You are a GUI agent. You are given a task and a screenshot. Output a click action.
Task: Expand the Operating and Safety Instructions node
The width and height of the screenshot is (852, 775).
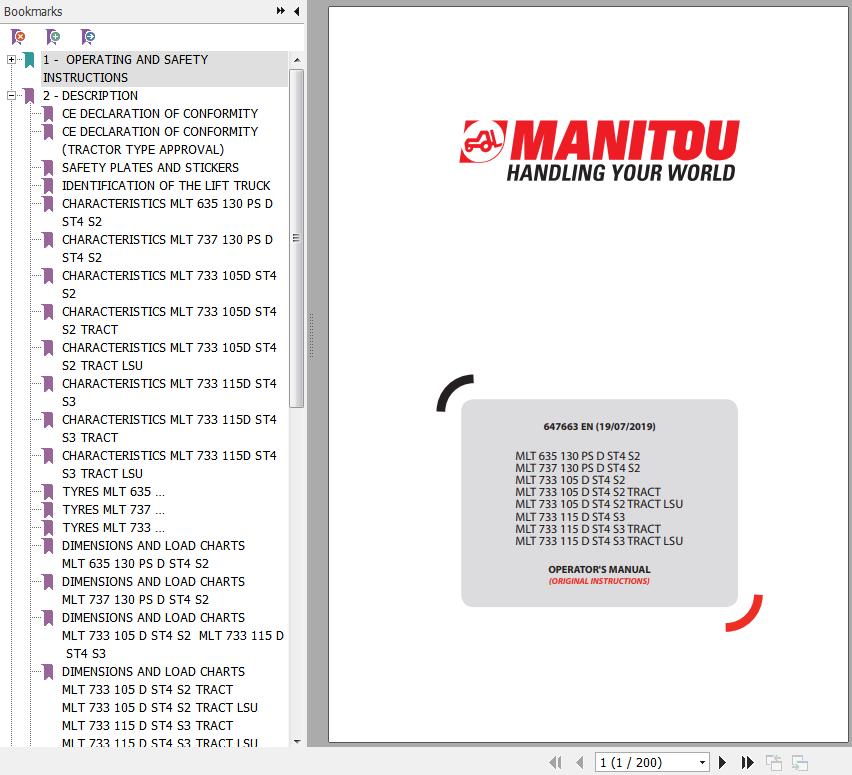pyautogui.click(x=11, y=59)
